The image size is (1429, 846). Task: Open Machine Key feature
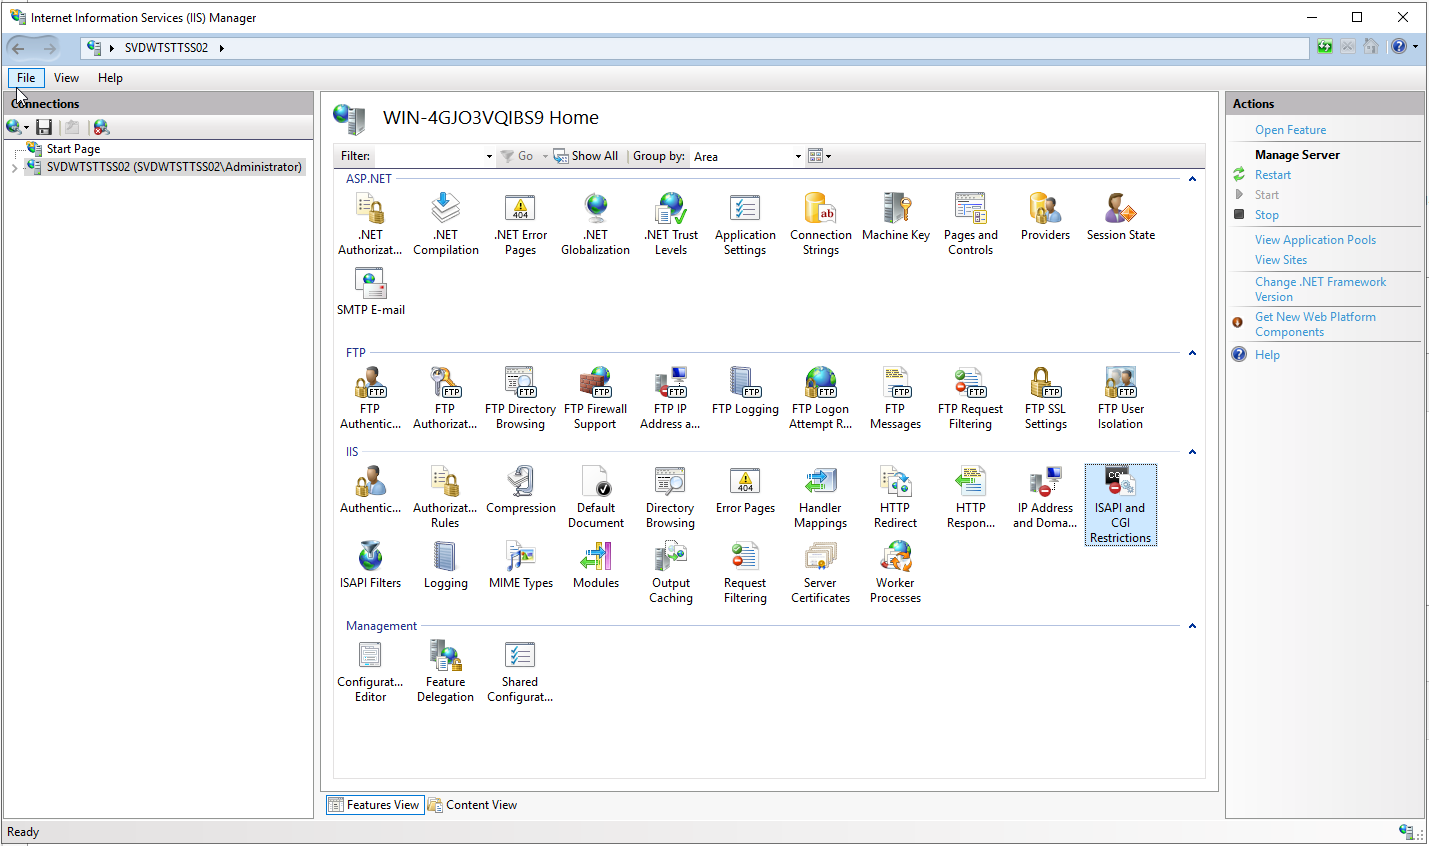tap(896, 218)
